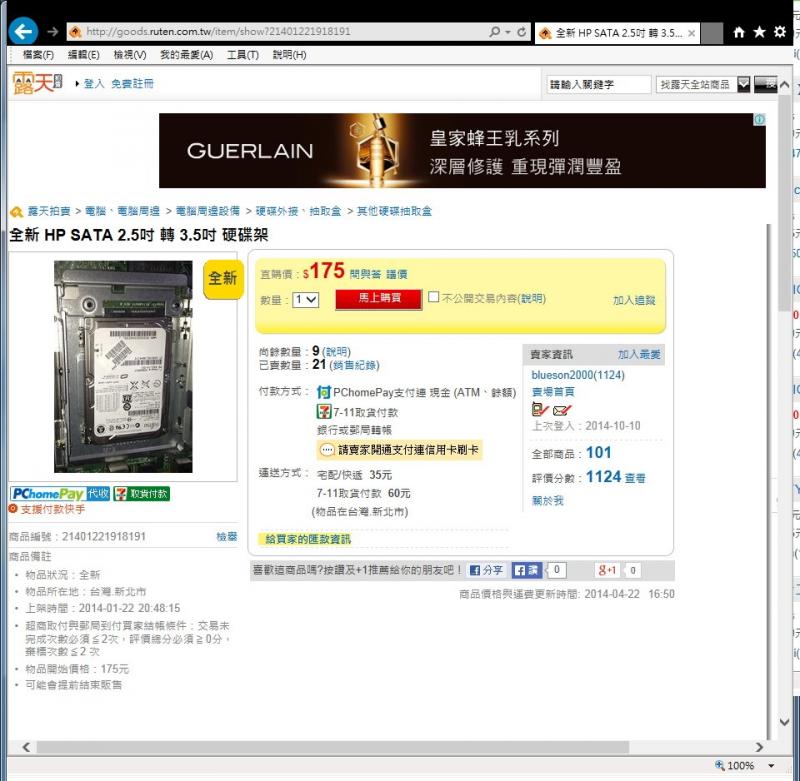800x781 pixels.
Task: Click the site search submit button
Action: tap(765, 84)
